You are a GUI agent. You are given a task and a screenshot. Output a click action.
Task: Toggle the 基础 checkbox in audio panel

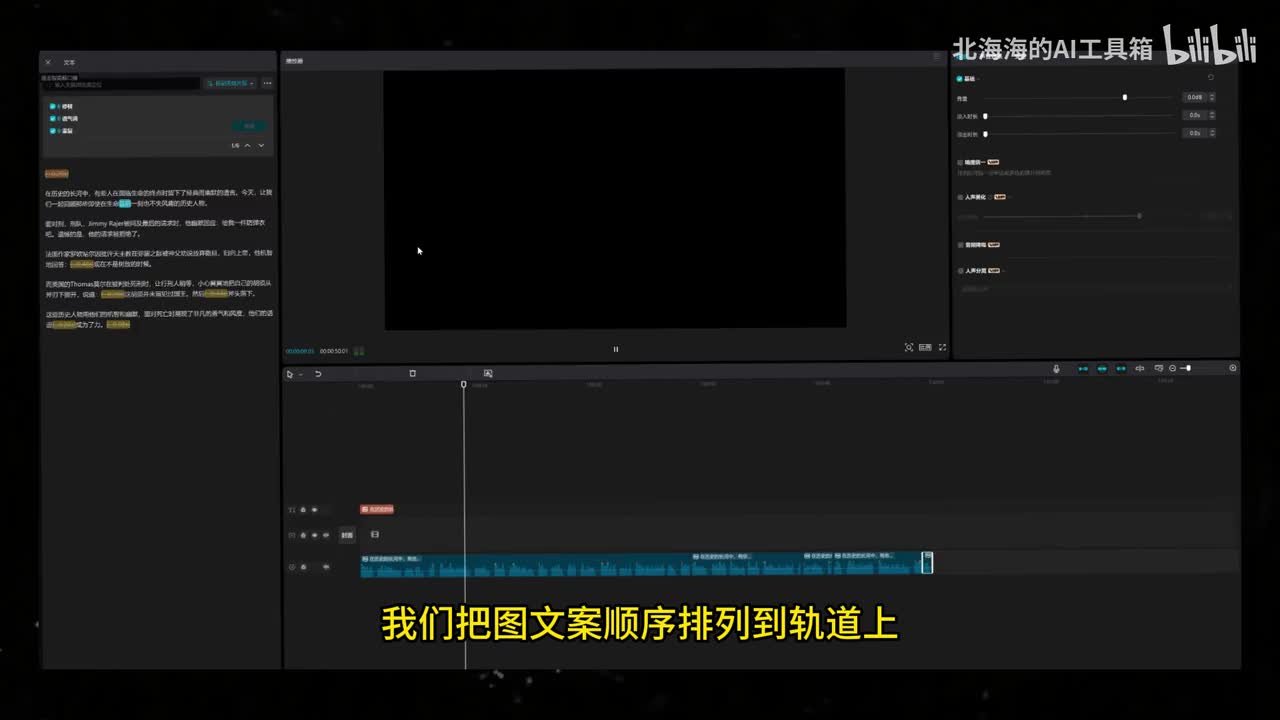coord(960,78)
